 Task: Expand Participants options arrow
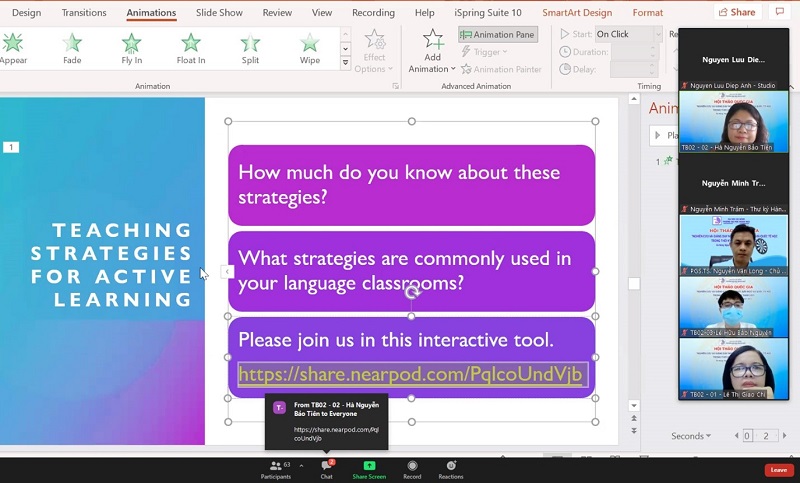[x=301, y=465]
